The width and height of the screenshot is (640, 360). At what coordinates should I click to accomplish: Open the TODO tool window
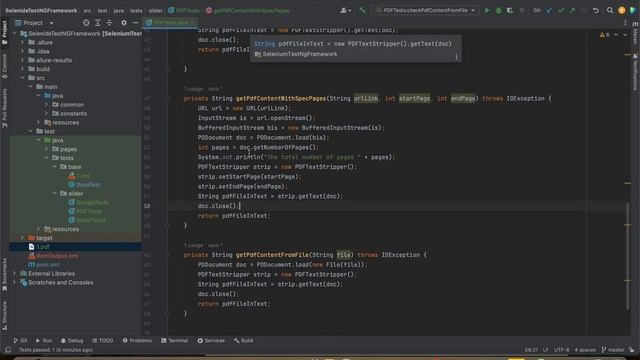[x=102, y=340]
